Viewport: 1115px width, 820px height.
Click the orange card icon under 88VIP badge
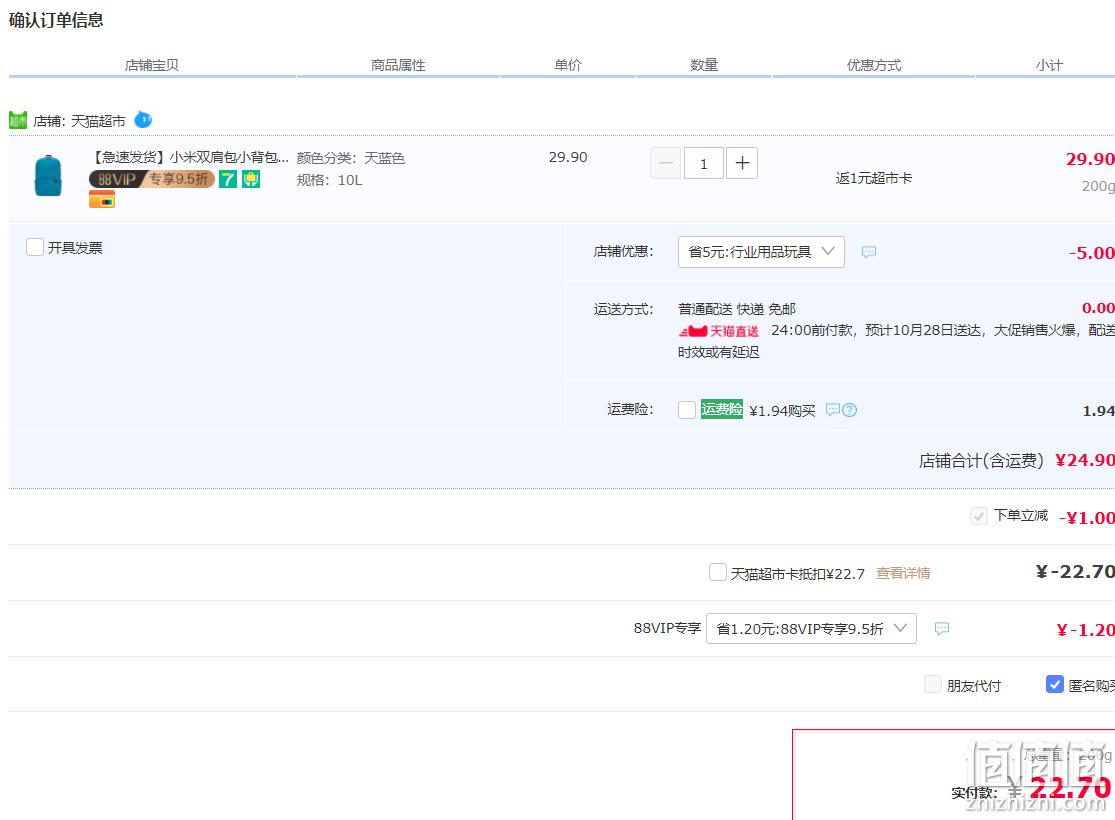tap(102, 201)
